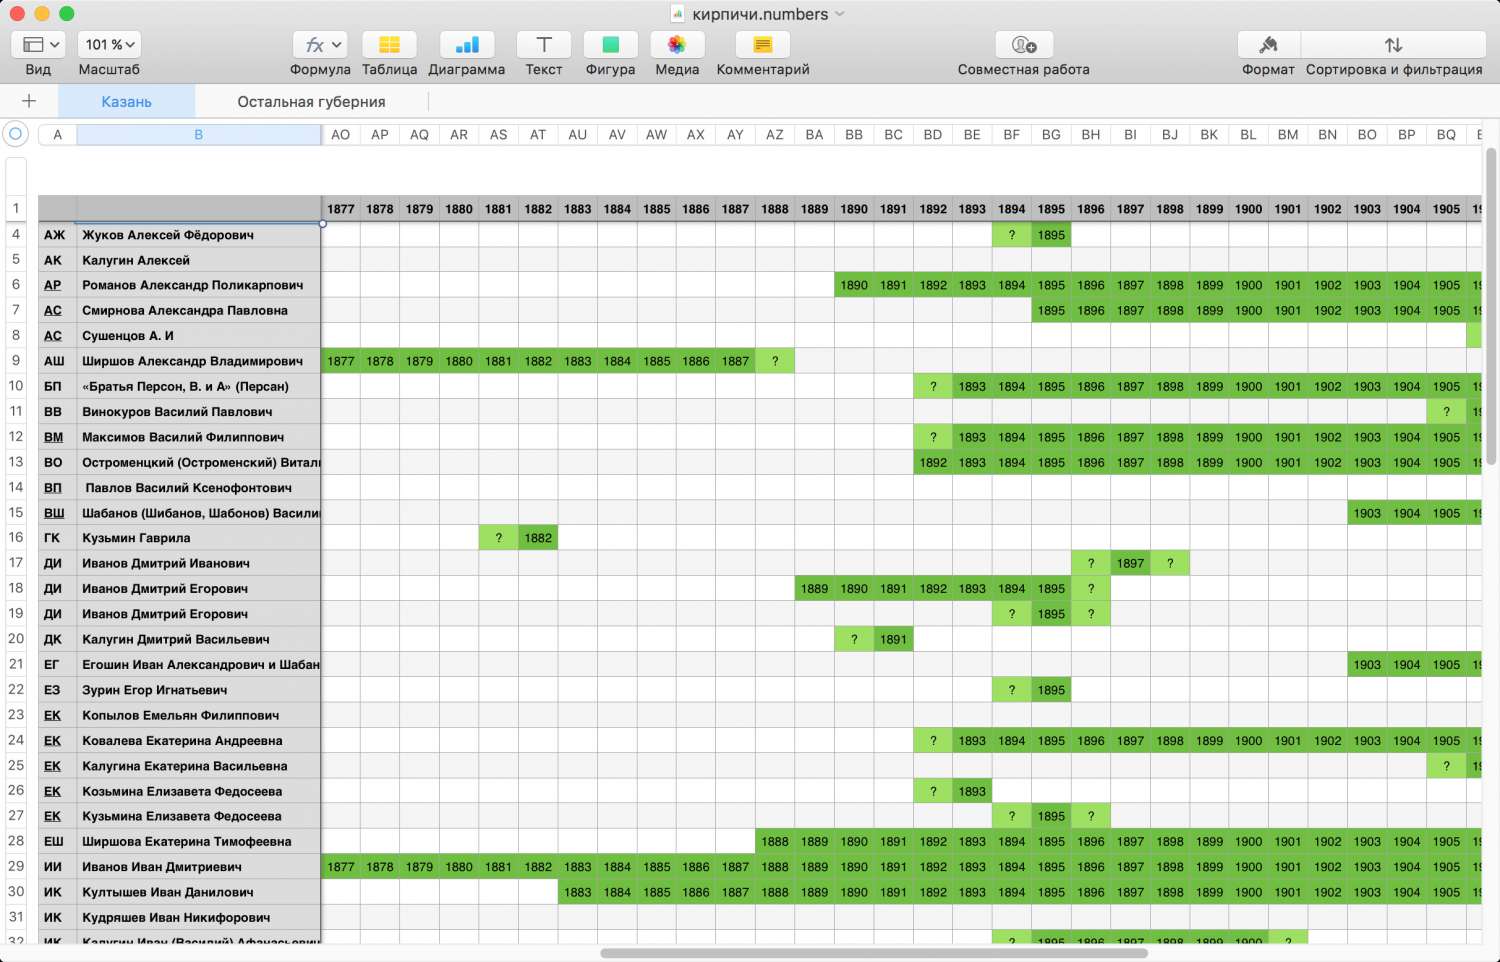This screenshot has height=962, width=1500.
Task: Select whole table via circle handle
Action: (15, 134)
